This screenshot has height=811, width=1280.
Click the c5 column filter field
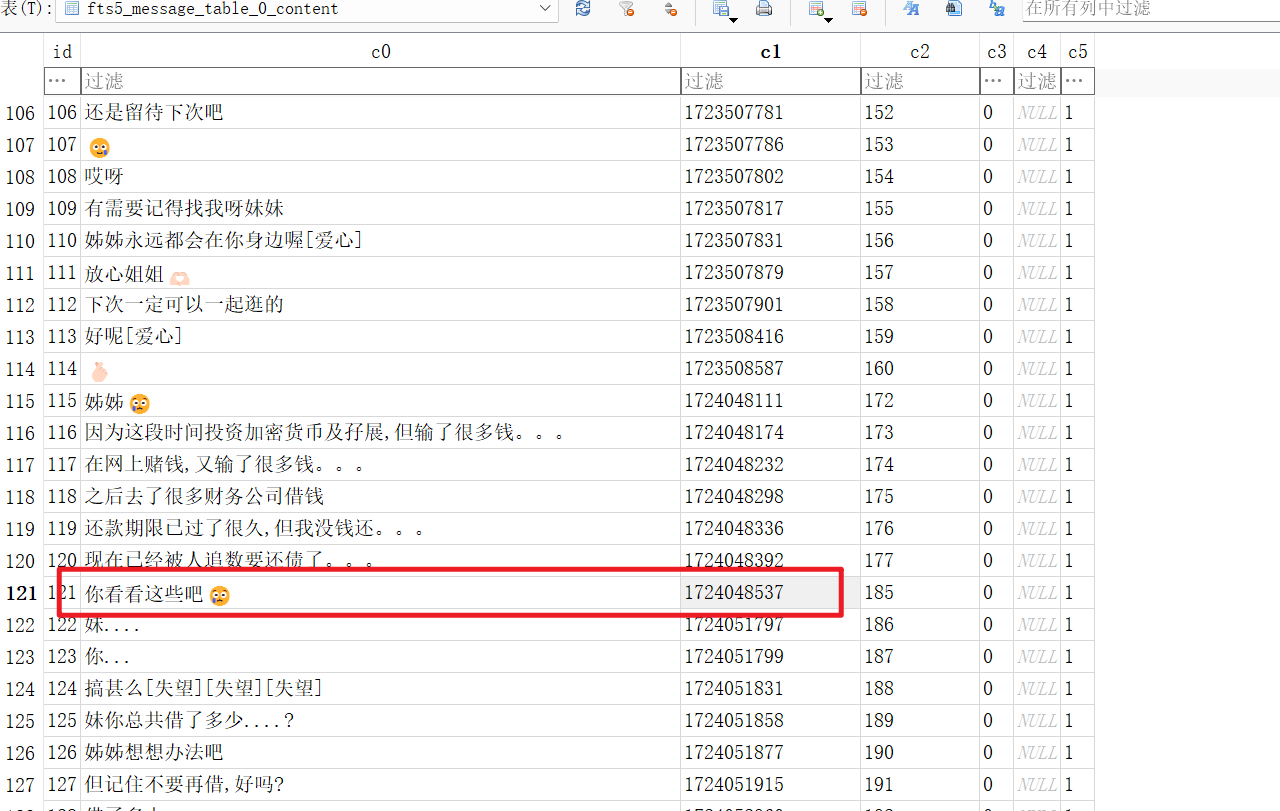click(x=1077, y=81)
